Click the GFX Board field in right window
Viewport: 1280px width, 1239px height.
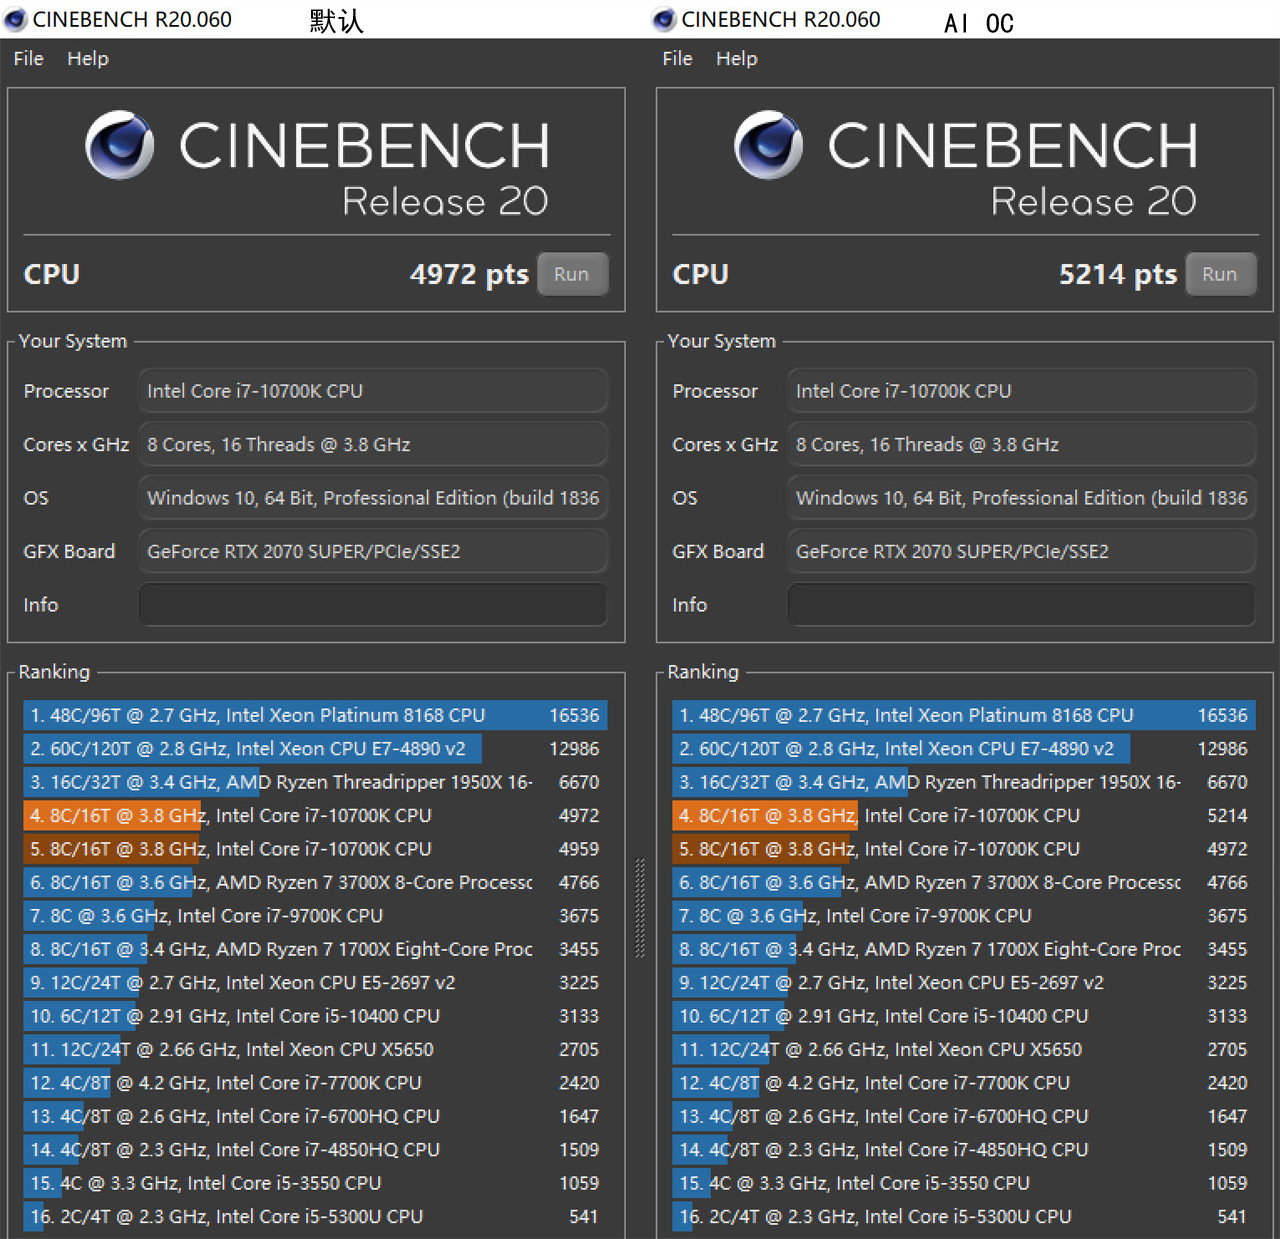(1021, 552)
